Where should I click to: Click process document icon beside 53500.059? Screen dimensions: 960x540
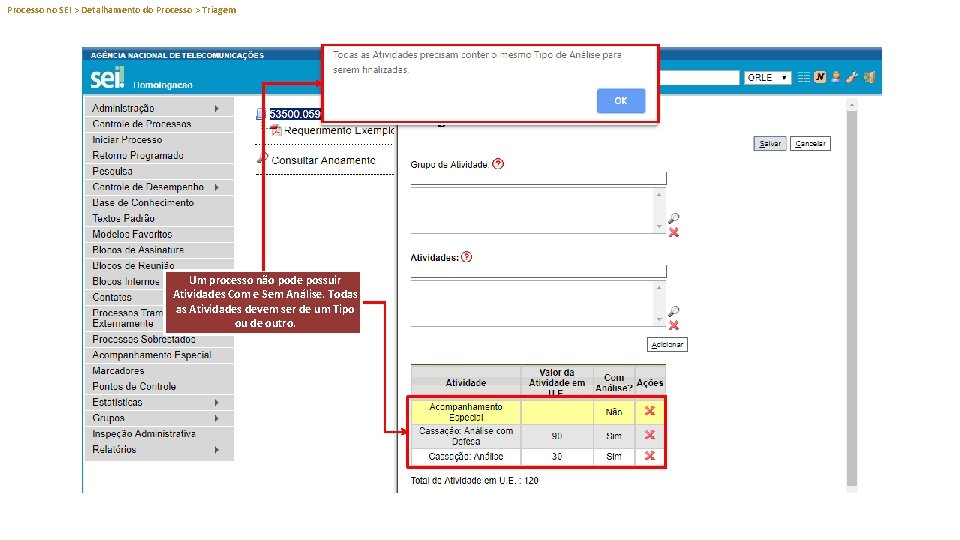coord(261,114)
